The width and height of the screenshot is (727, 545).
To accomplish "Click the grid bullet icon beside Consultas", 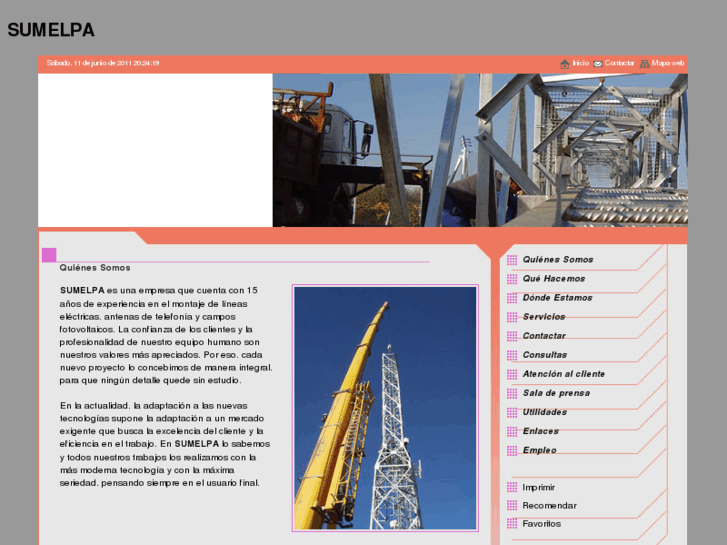I will tap(512, 355).
